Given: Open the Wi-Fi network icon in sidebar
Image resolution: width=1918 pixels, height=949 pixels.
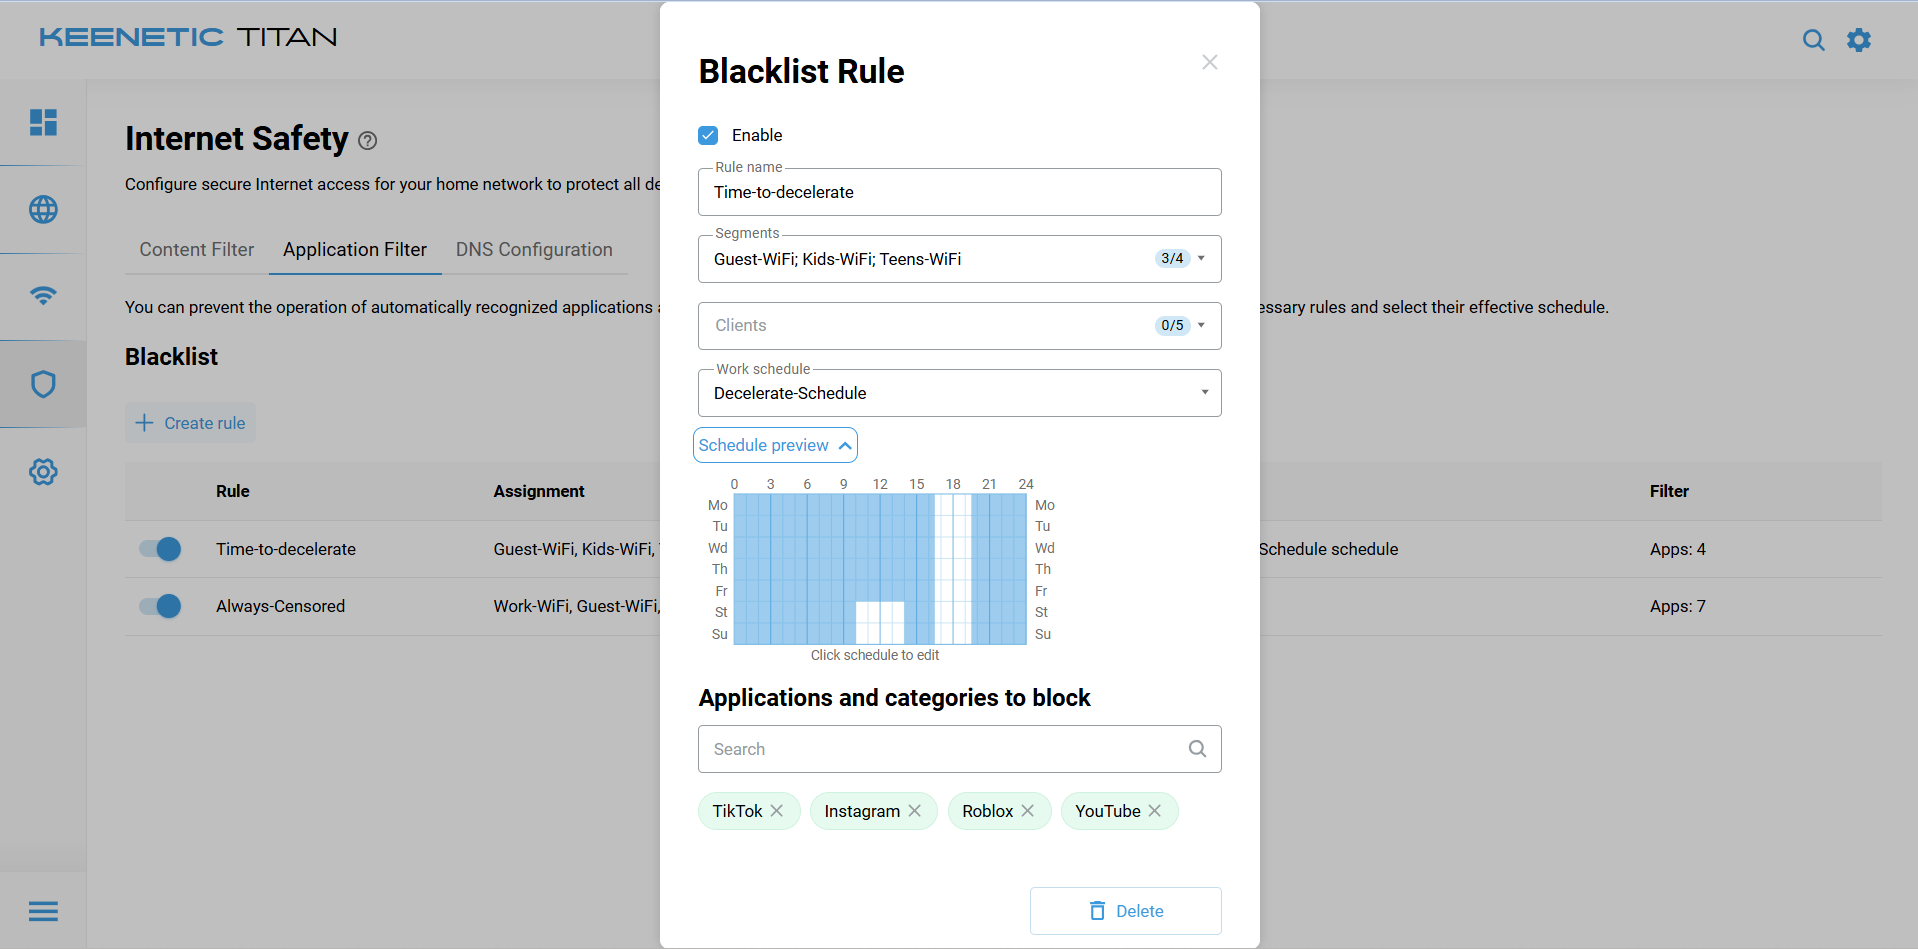Looking at the screenshot, I should (43, 296).
